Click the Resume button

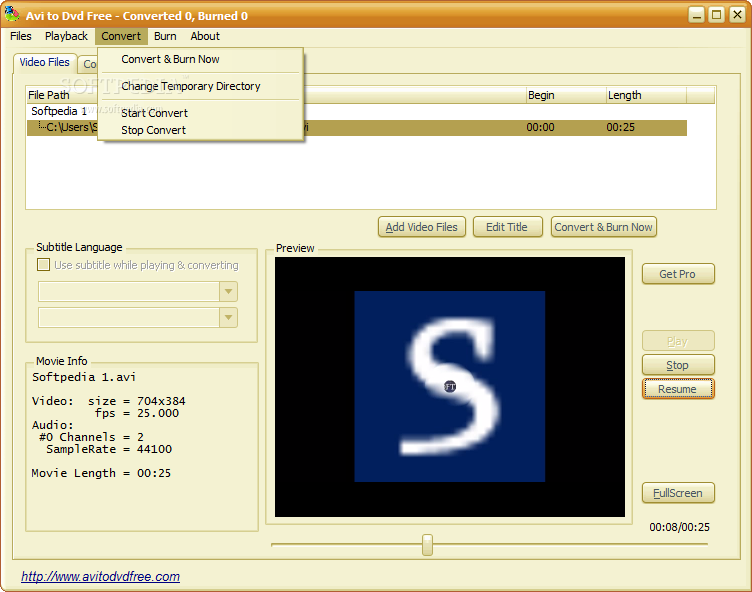pos(678,389)
